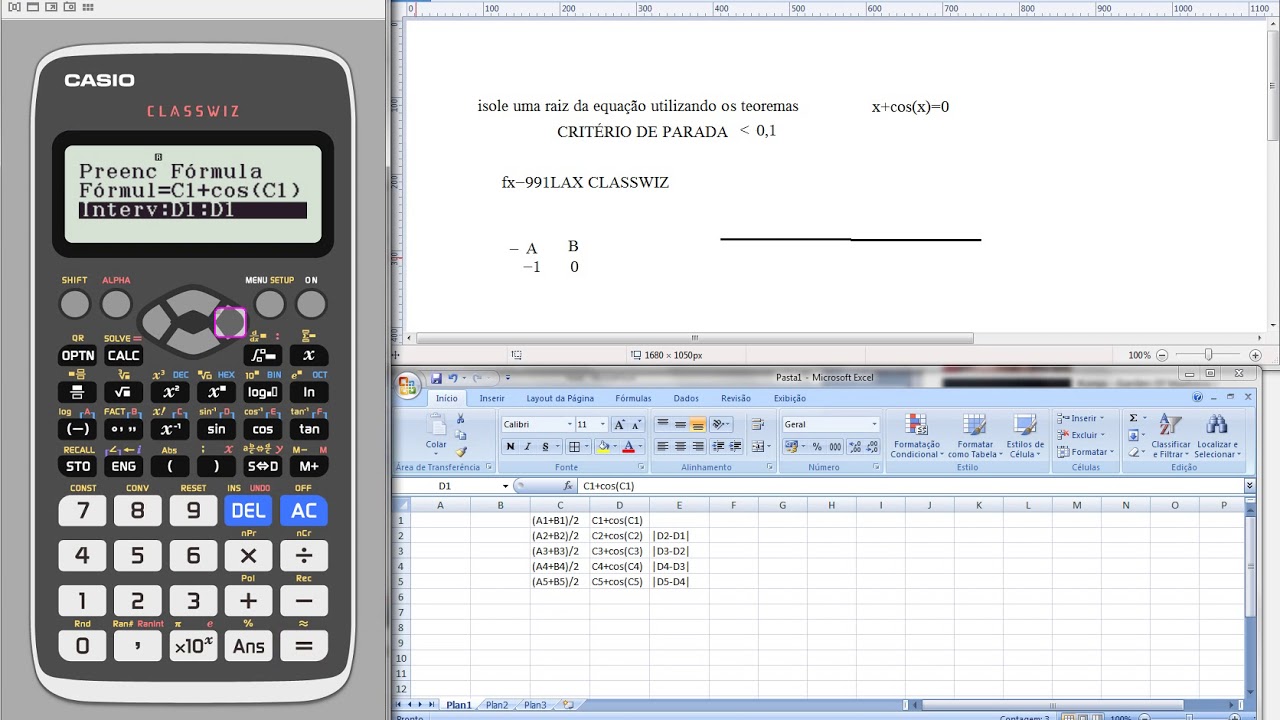Tap the ALPHA key on the calculator
This screenshot has width=1280, height=720.
(x=116, y=304)
